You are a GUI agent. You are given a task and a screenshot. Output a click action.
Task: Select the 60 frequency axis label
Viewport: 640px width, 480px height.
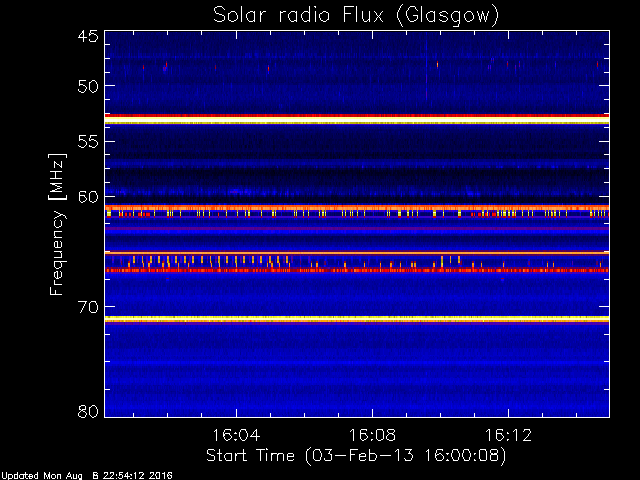[88, 197]
